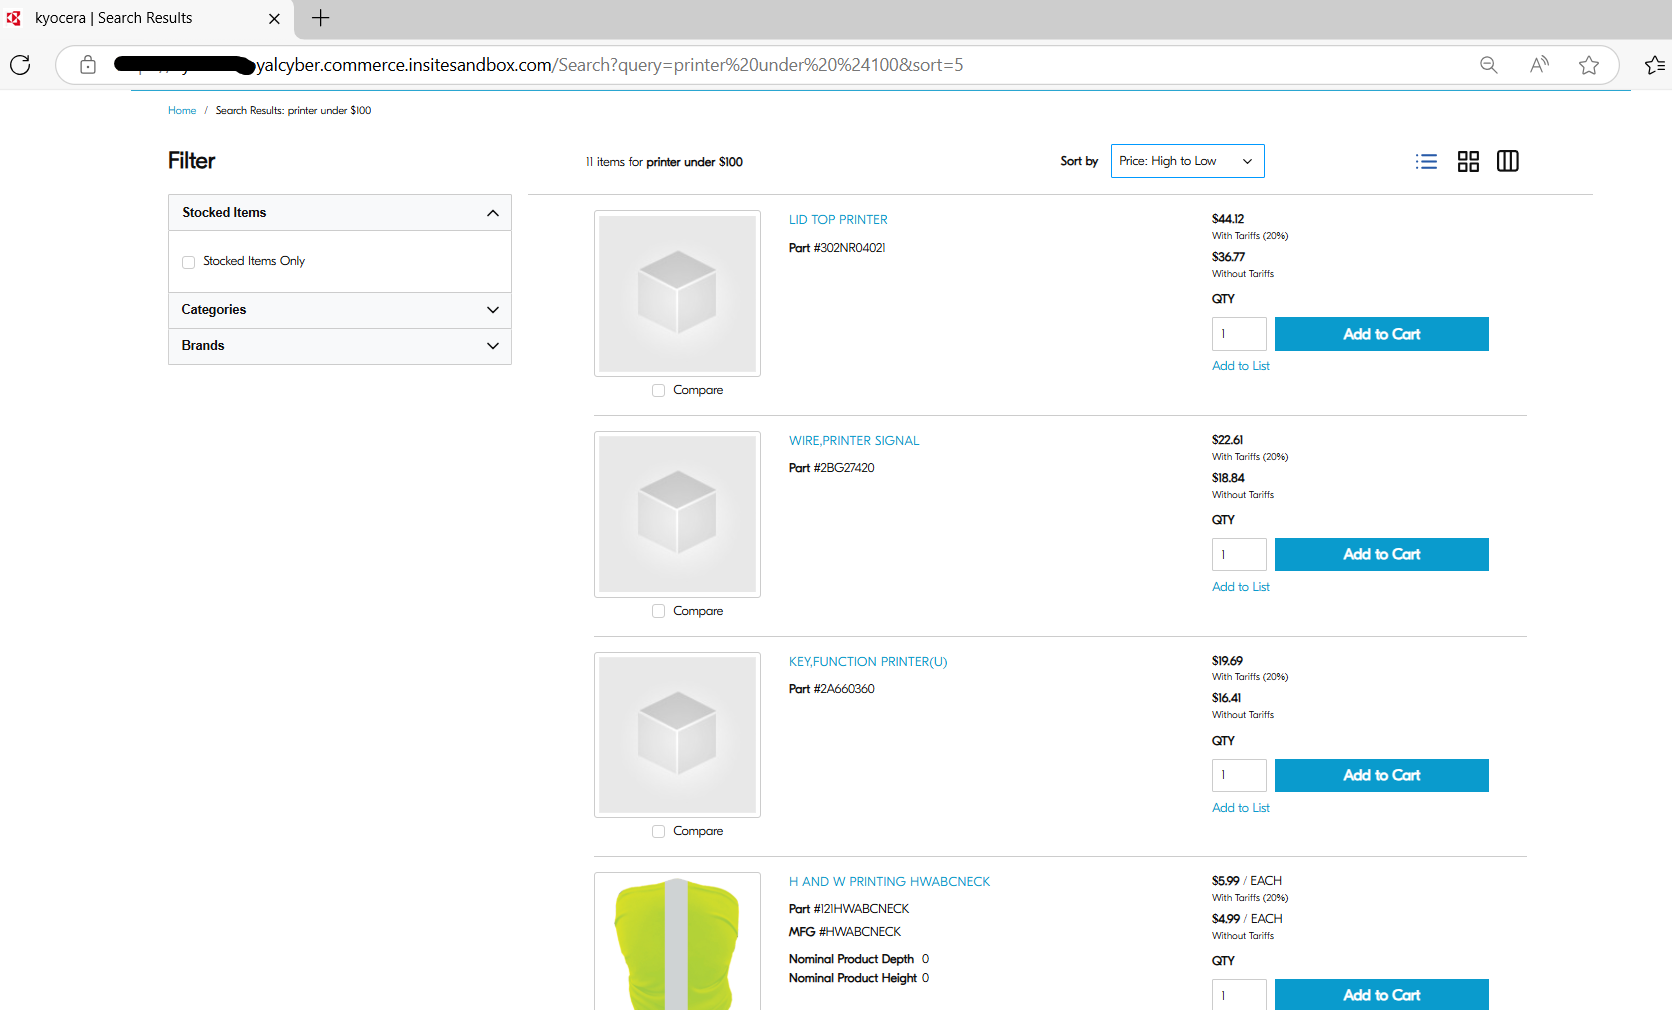Switch to list view layout
The image size is (1672, 1010).
coord(1426,161)
